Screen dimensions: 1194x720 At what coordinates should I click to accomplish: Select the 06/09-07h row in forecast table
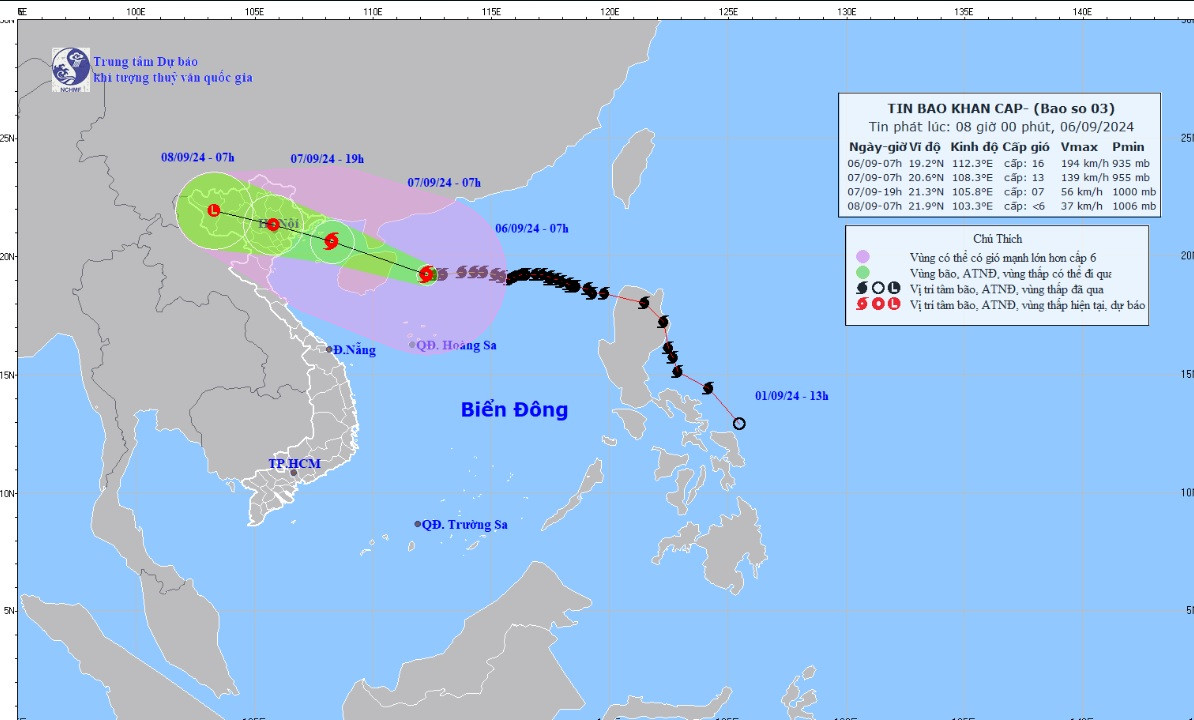coord(1000,162)
